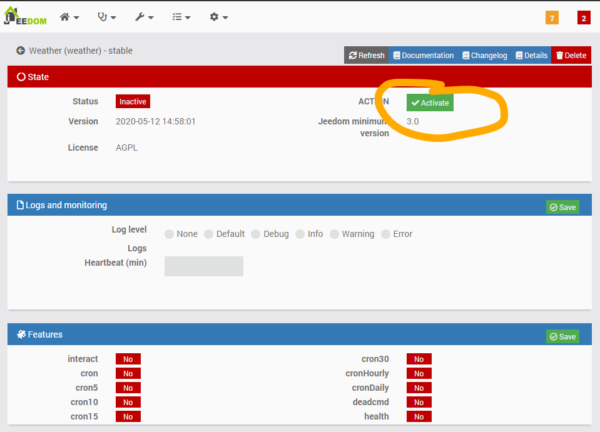Click the Logs and monitoring header
The width and height of the screenshot is (600, 432).
click(x=300, y=205)
